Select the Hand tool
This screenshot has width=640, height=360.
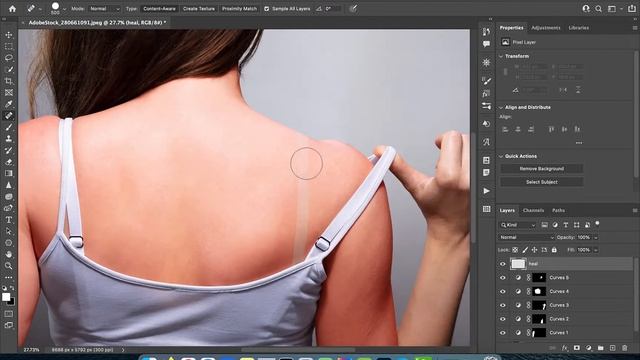coord(9,254)
